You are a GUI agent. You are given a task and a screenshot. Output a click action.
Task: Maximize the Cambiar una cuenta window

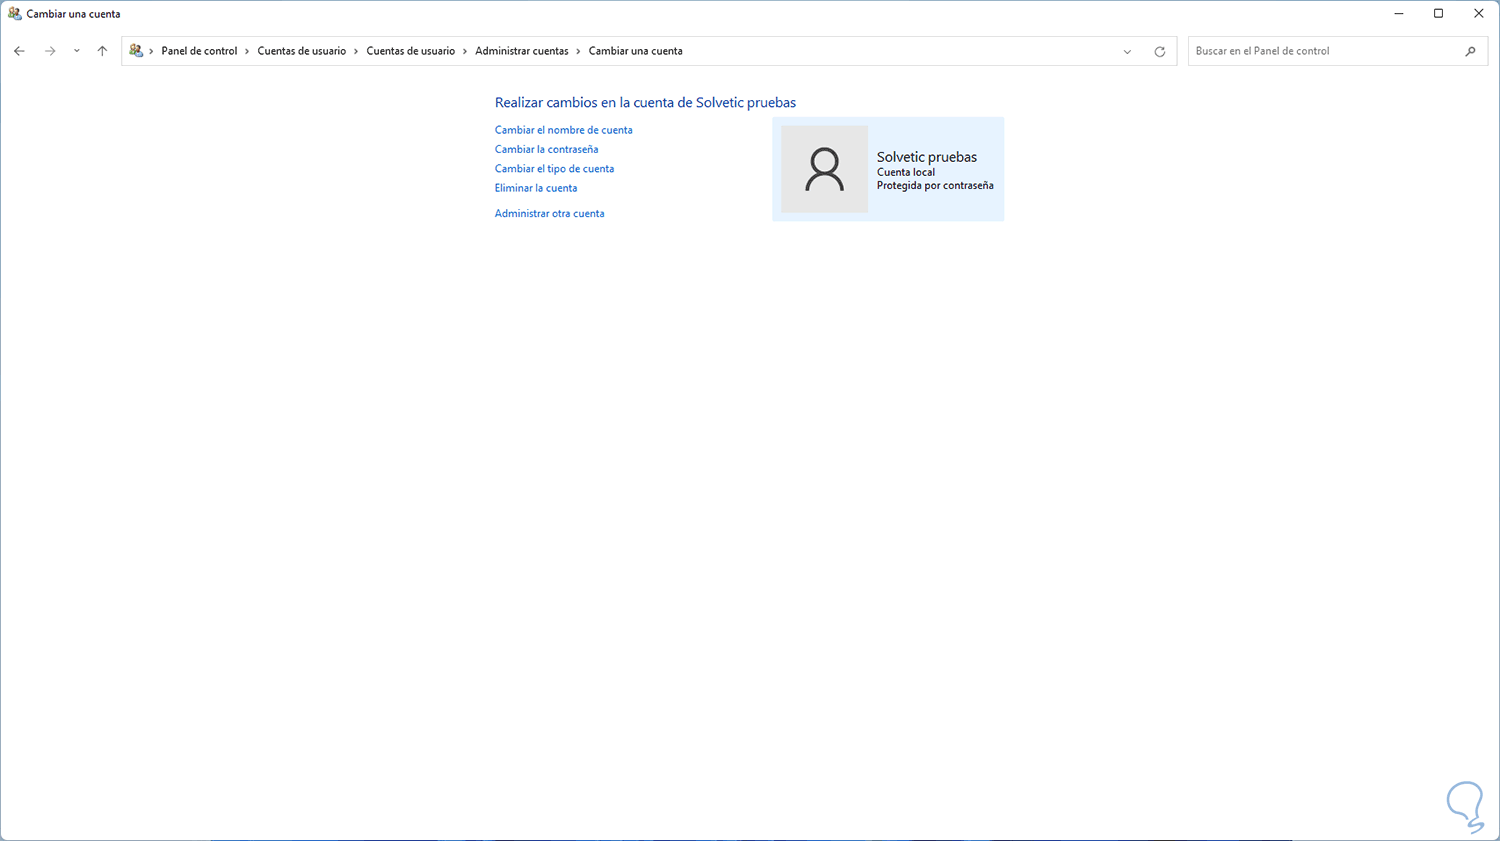(x=1439, y=14)
